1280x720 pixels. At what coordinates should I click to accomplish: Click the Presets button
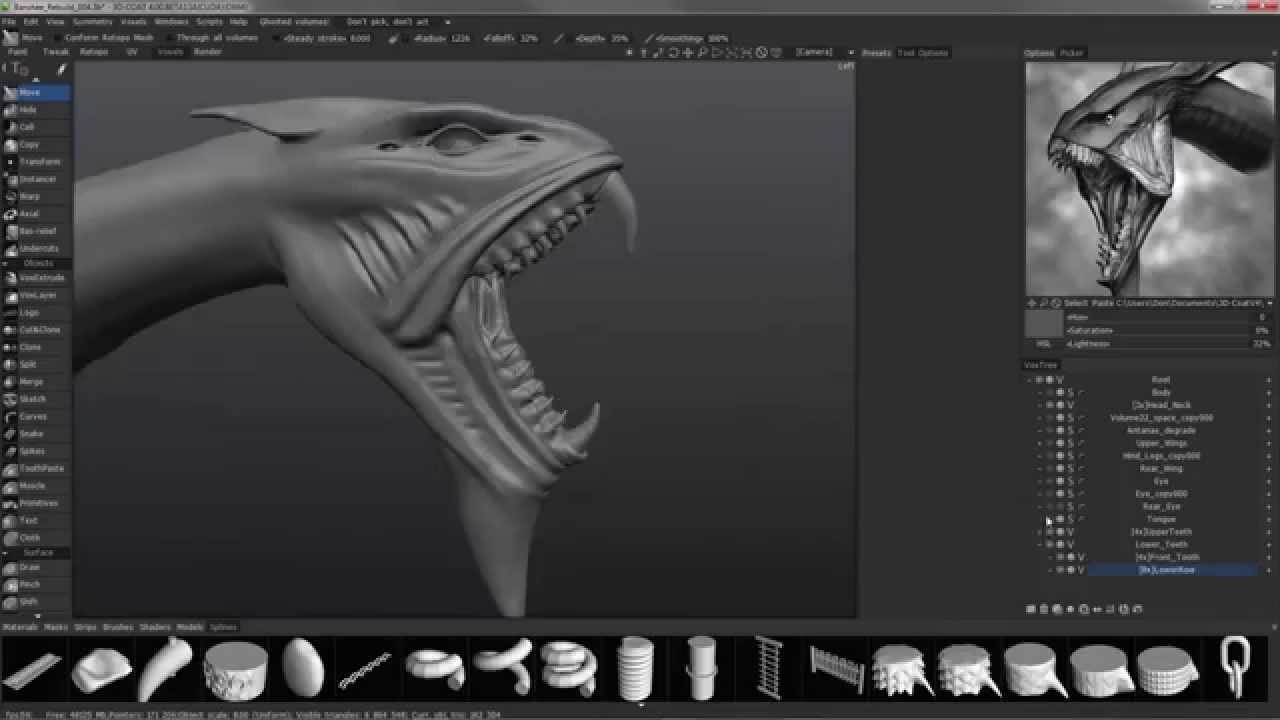point(876,53)
